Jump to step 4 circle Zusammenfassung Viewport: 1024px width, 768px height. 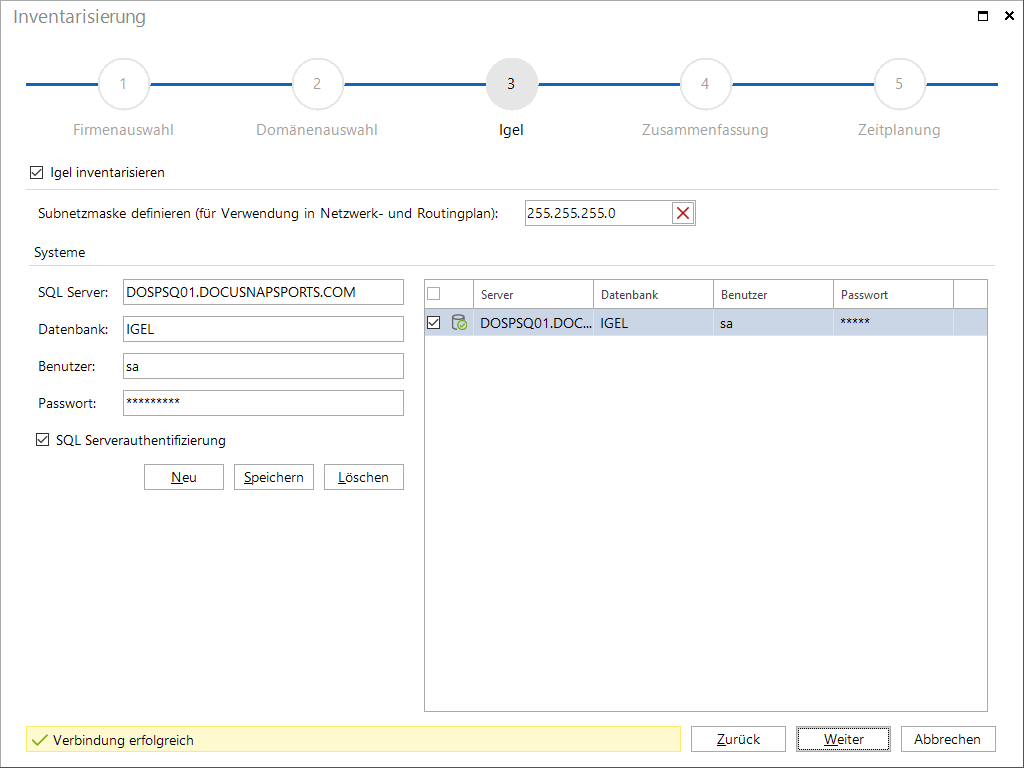click(x=705, y=84)
